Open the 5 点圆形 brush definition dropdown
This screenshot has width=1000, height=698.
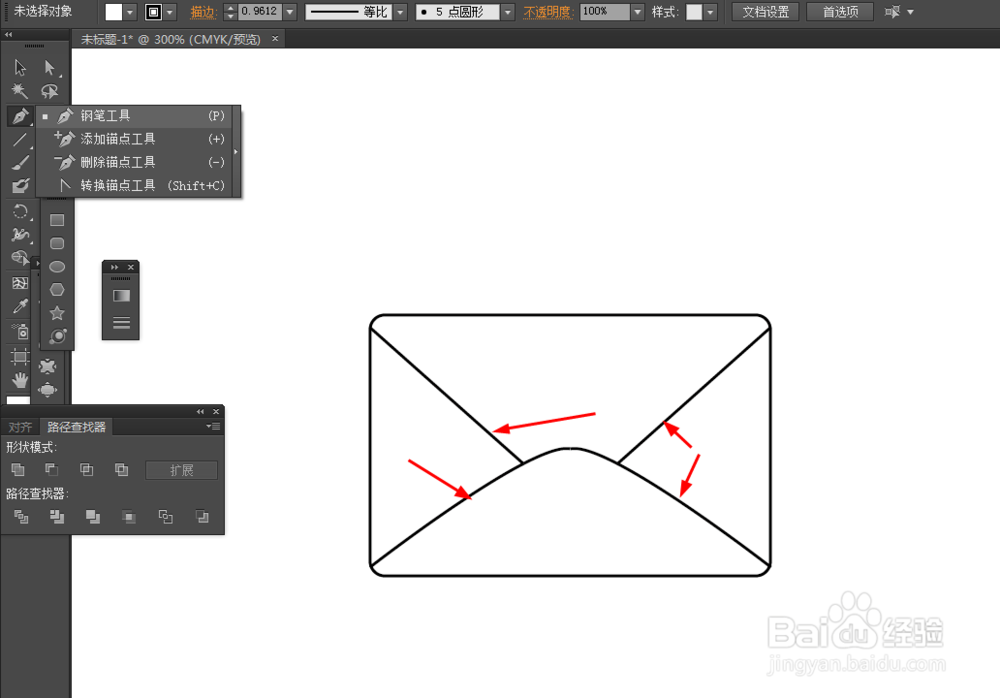coord(508,12)
